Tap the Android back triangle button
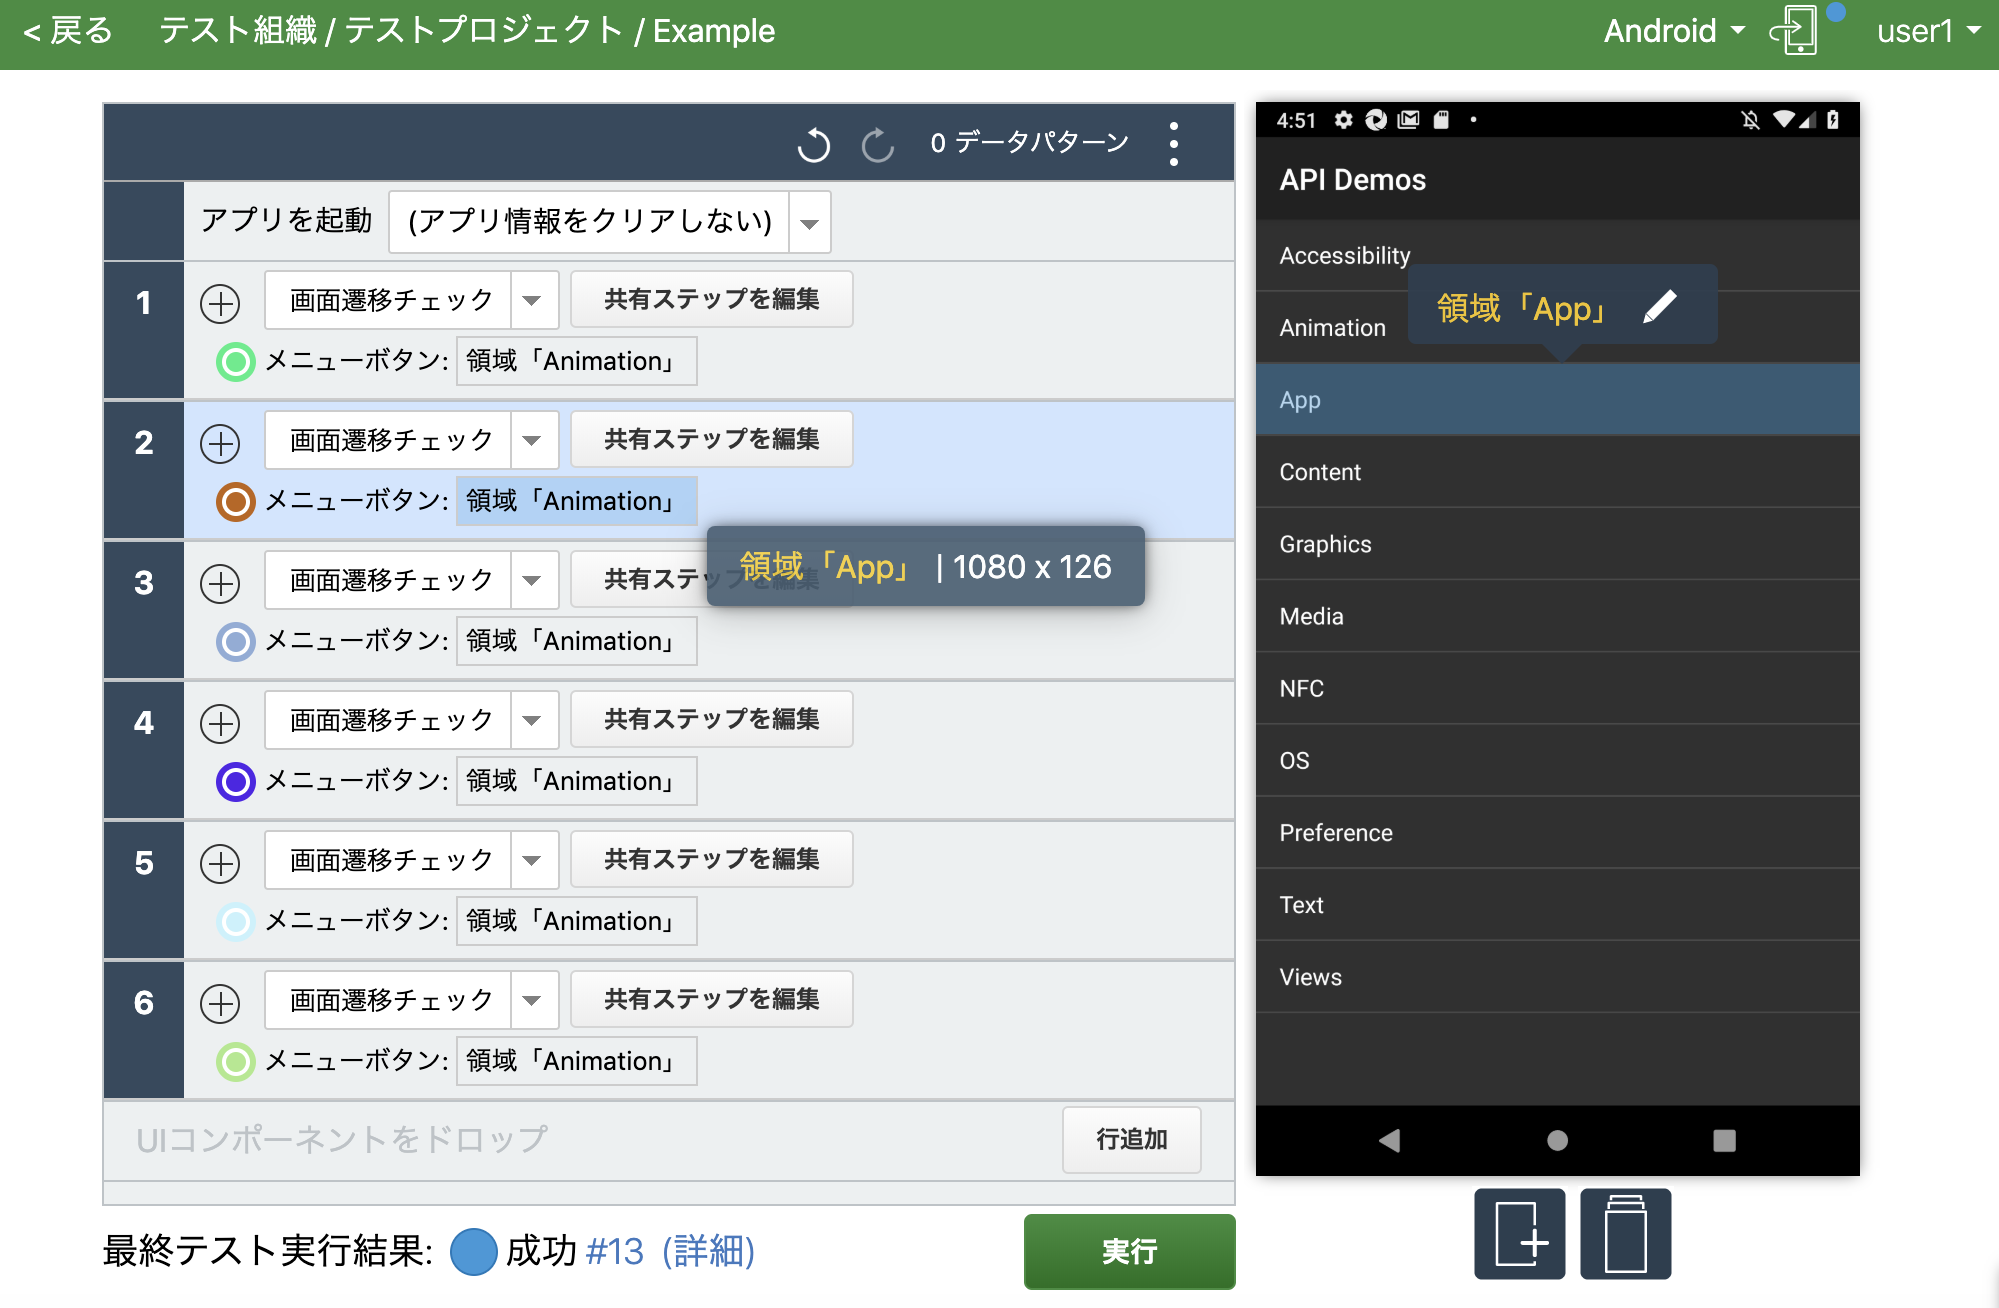This screenshot has width=1999, height=1308. click(1389, 1140)
